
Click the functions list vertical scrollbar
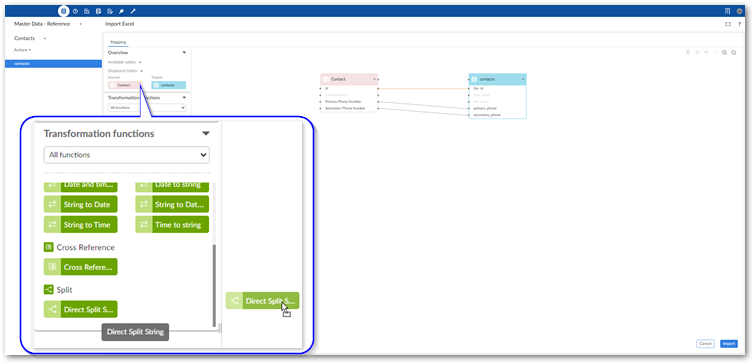[214, 285]
